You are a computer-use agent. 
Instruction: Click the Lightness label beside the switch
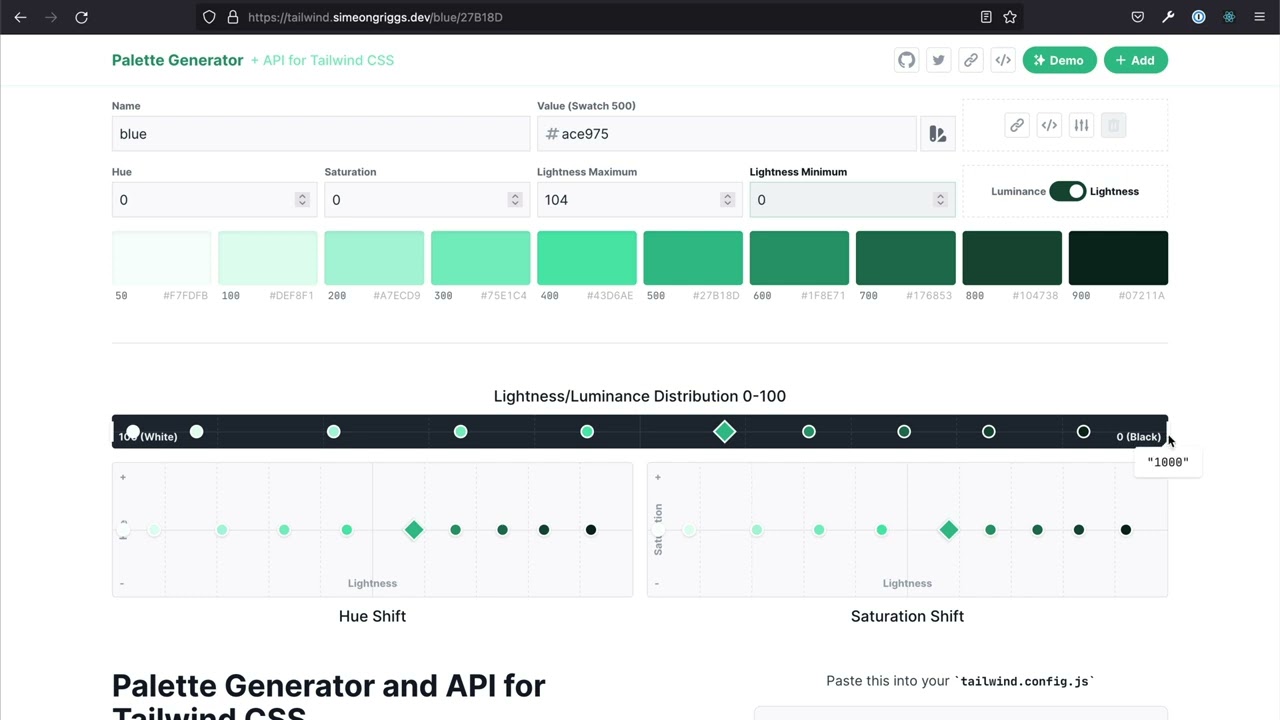pos(1114,191)
